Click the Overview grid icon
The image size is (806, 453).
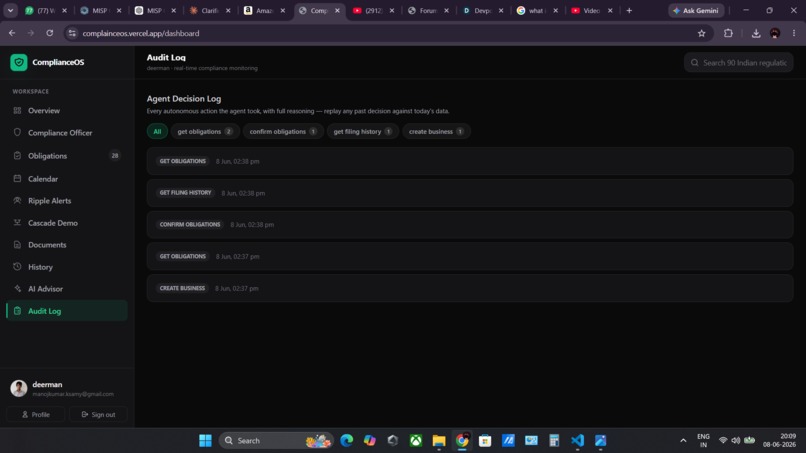(x=17, y=111)
